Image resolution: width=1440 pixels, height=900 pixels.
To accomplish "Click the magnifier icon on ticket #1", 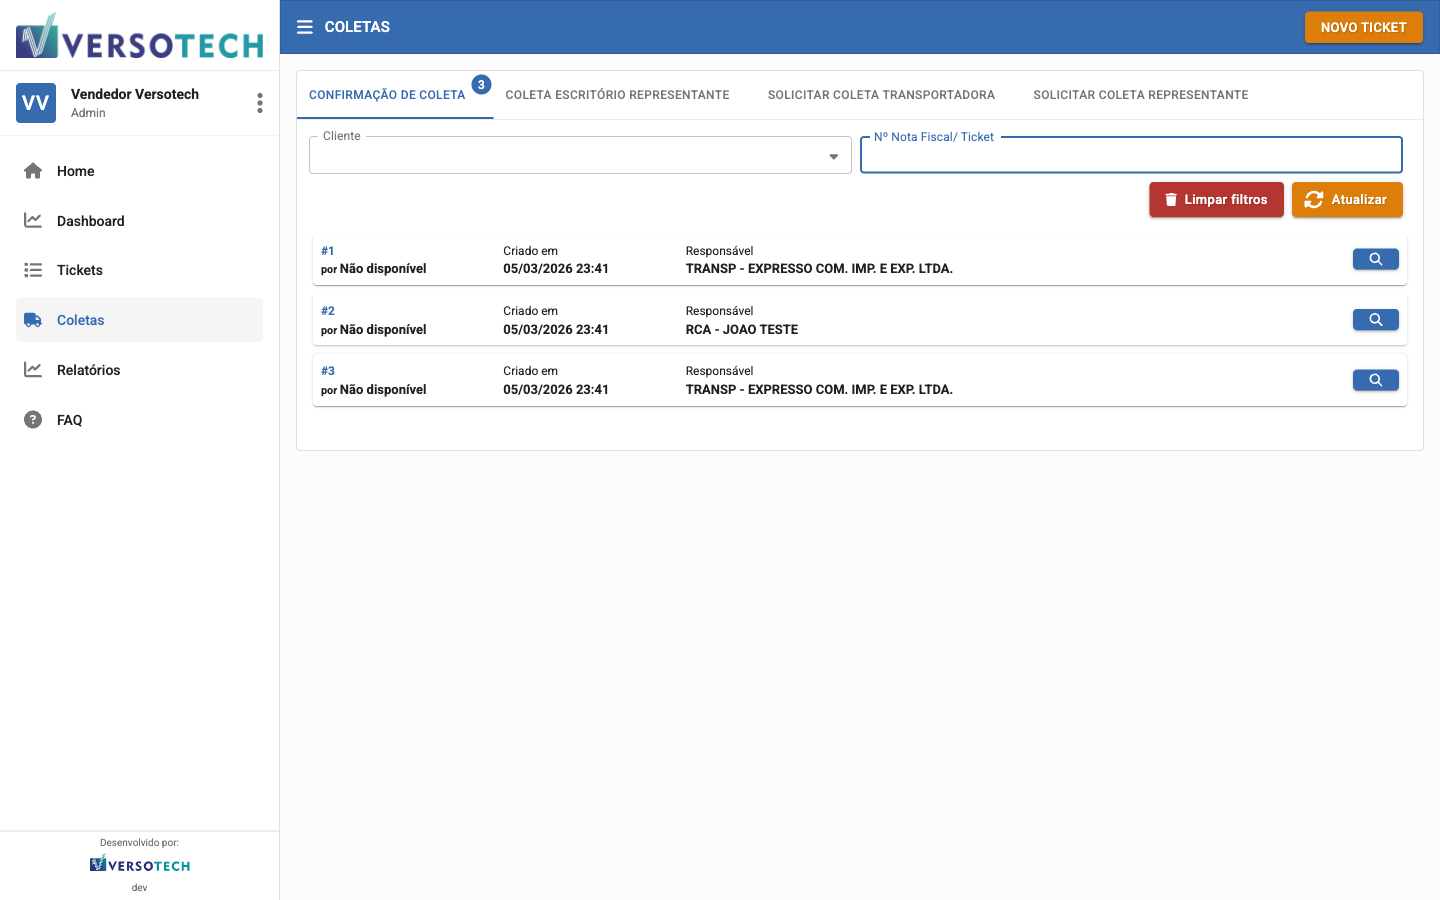I will click(x=1375, y=258).
